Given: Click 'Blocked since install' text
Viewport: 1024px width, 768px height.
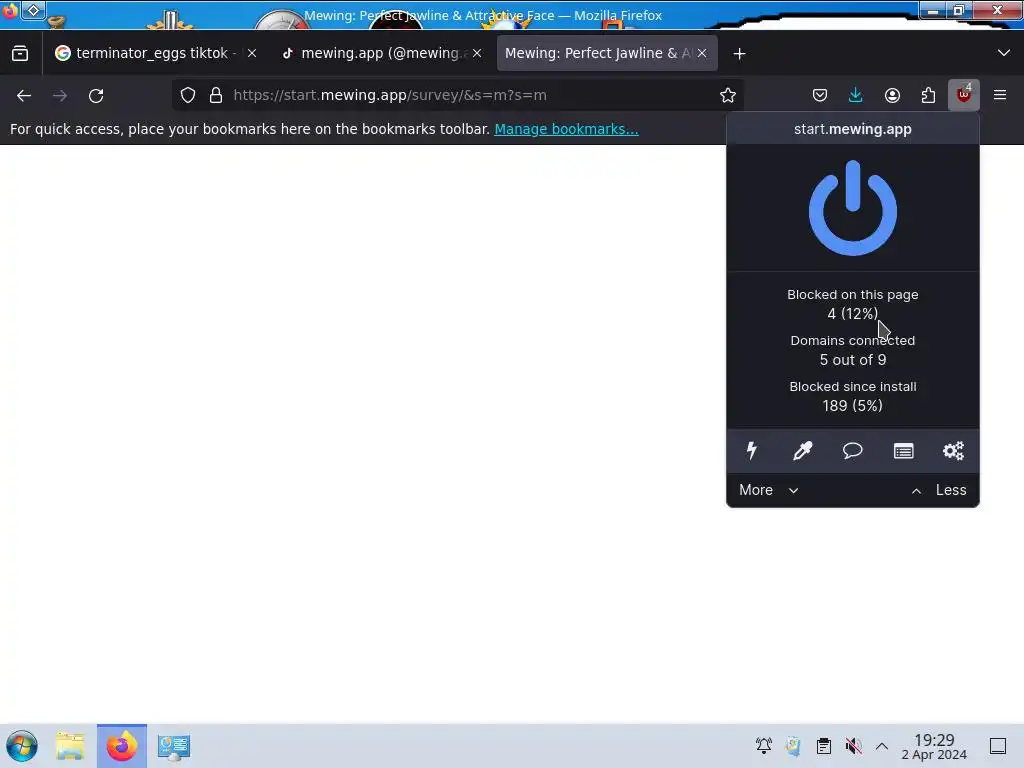Looking at the screenshot, I should (852, 387).
